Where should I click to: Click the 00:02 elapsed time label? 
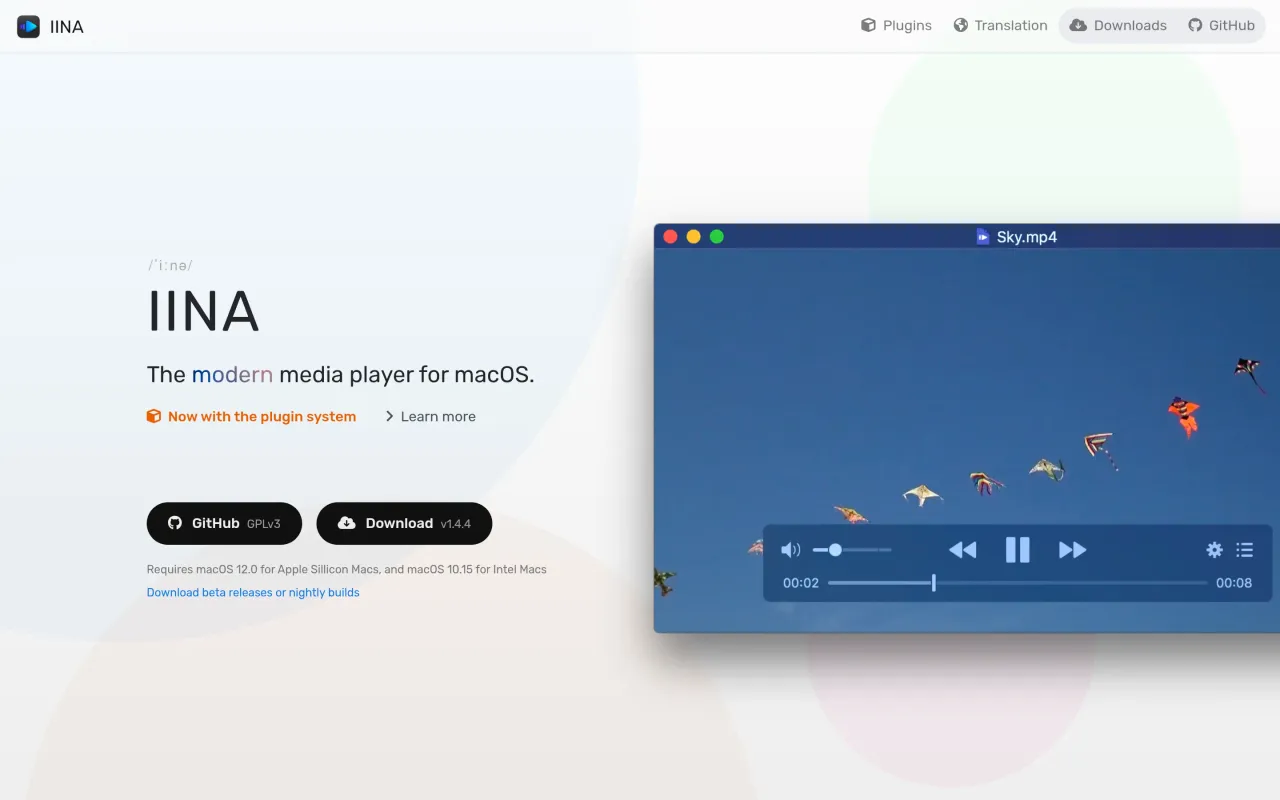(801, 583)
